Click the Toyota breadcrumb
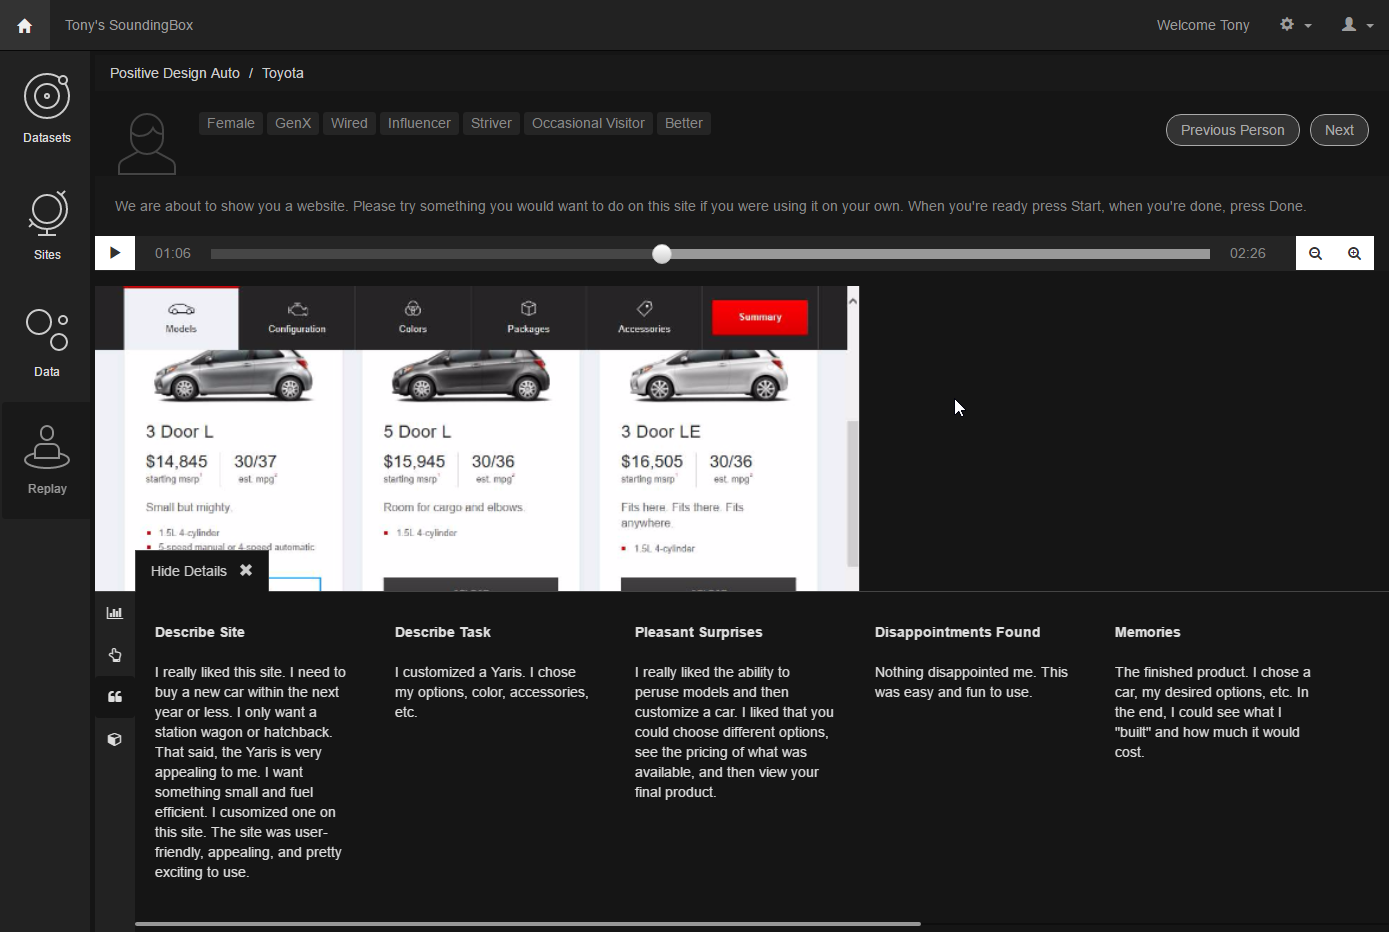This screenshot has width=1389, height=932. click(x=283, y=73)
